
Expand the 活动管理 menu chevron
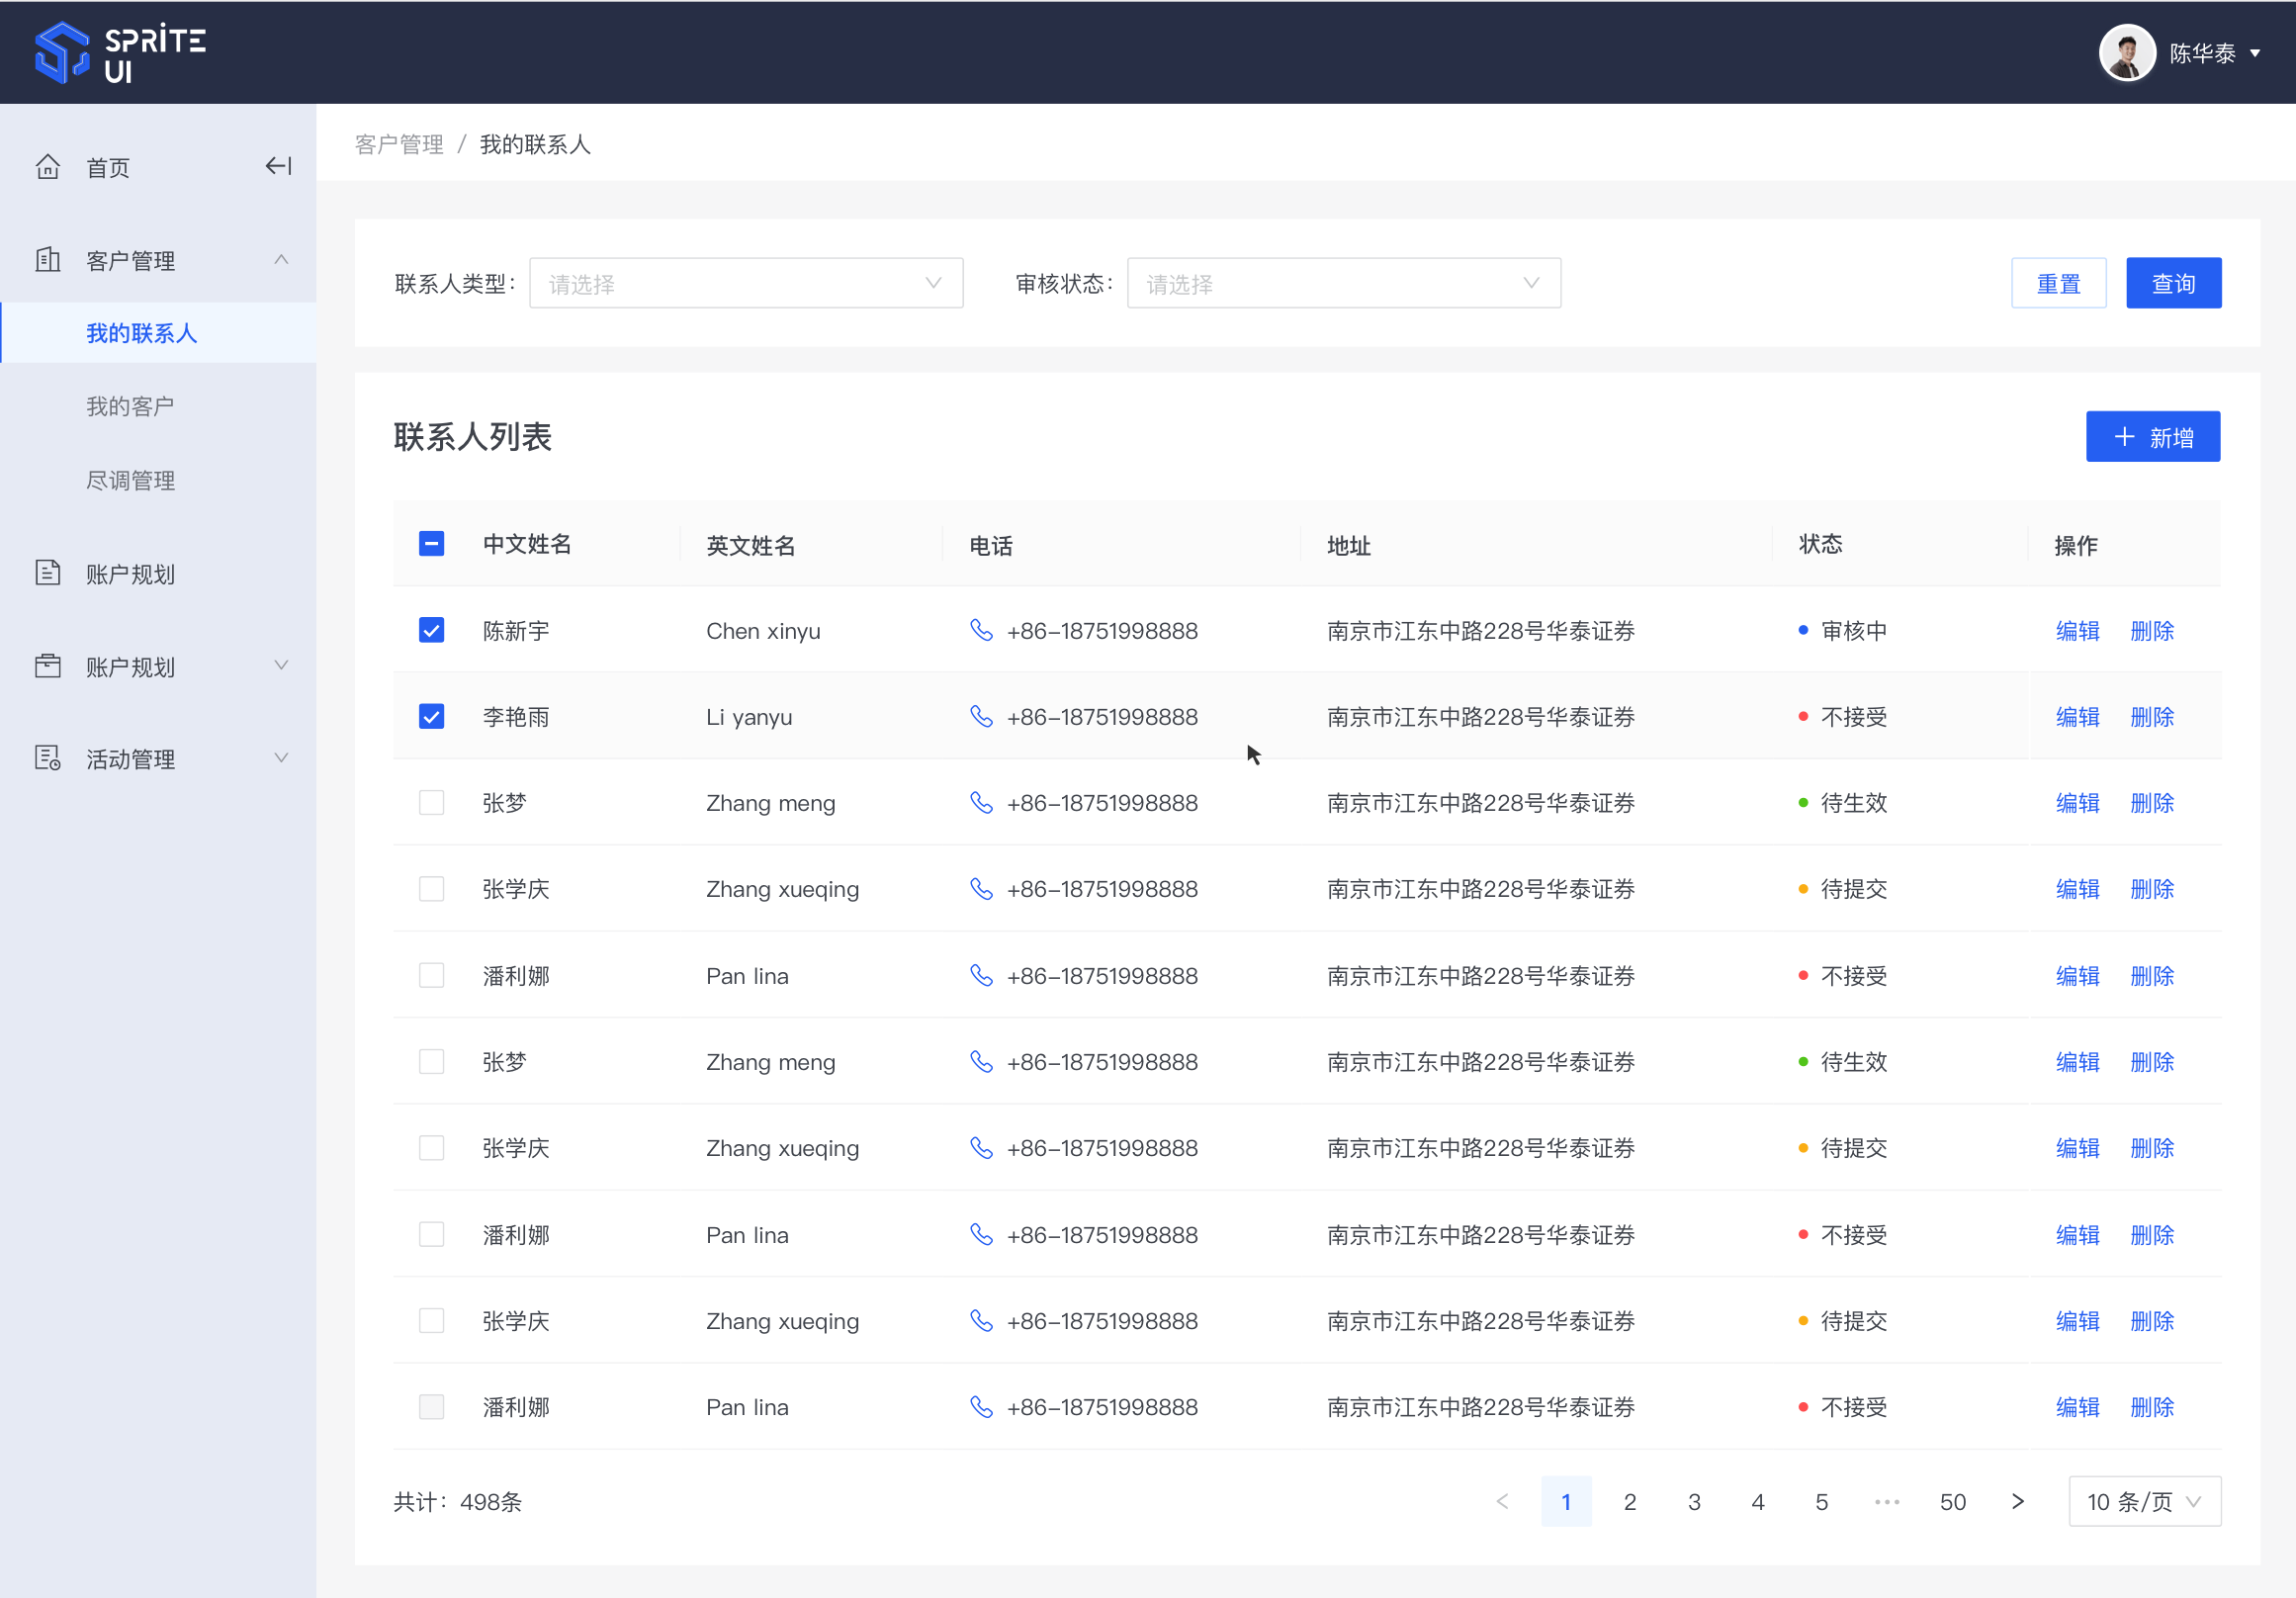(x=281, y=758)
